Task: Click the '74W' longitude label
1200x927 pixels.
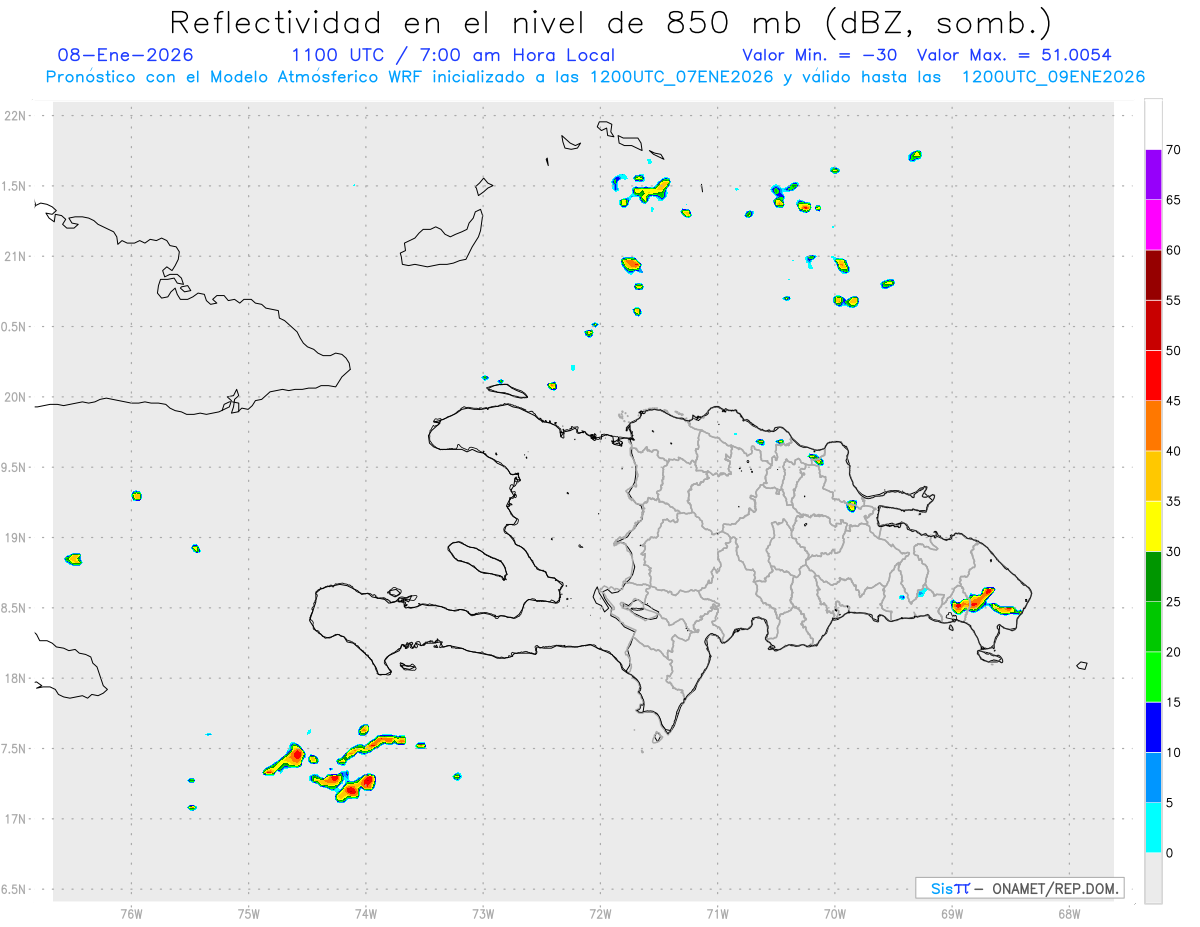Action: tap(365, 913)
